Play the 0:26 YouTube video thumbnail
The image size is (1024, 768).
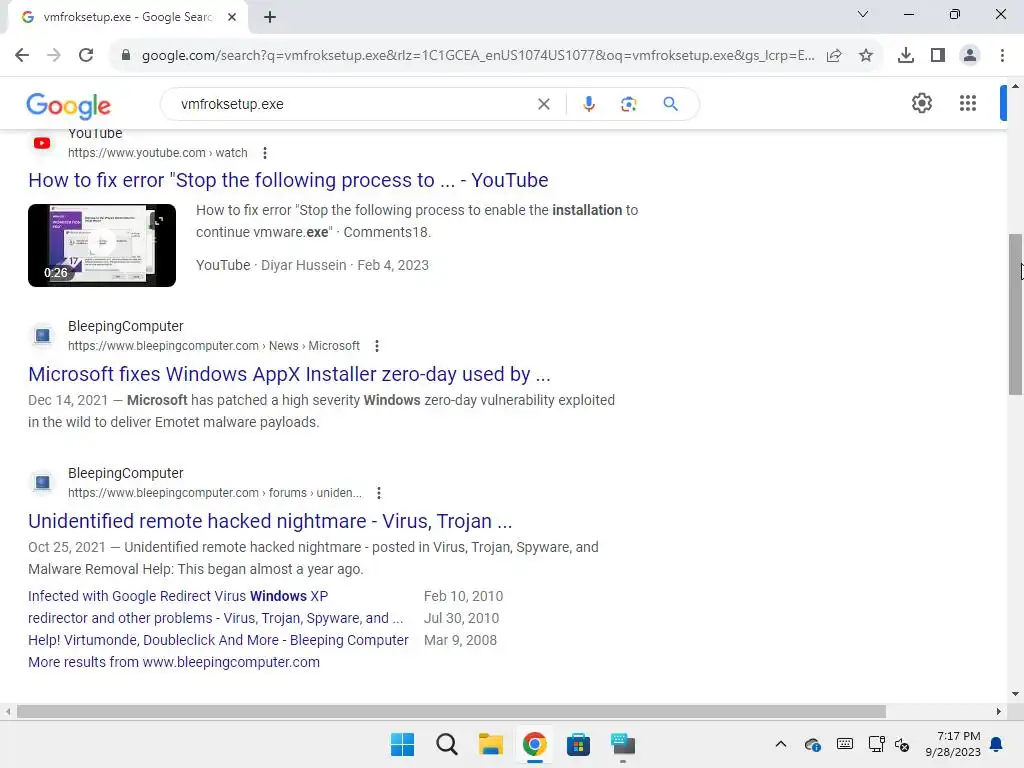click(102, 245)
